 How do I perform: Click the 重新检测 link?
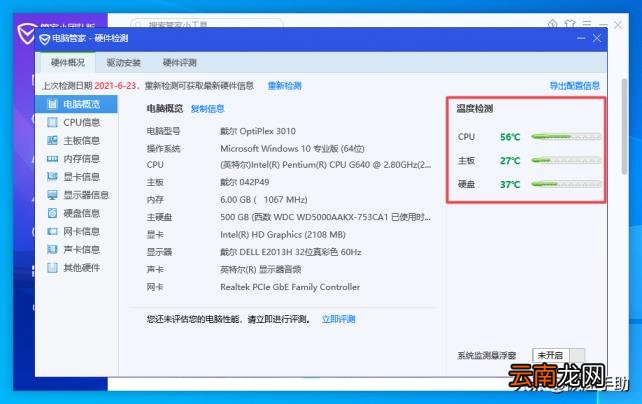(x=285, y=86)
